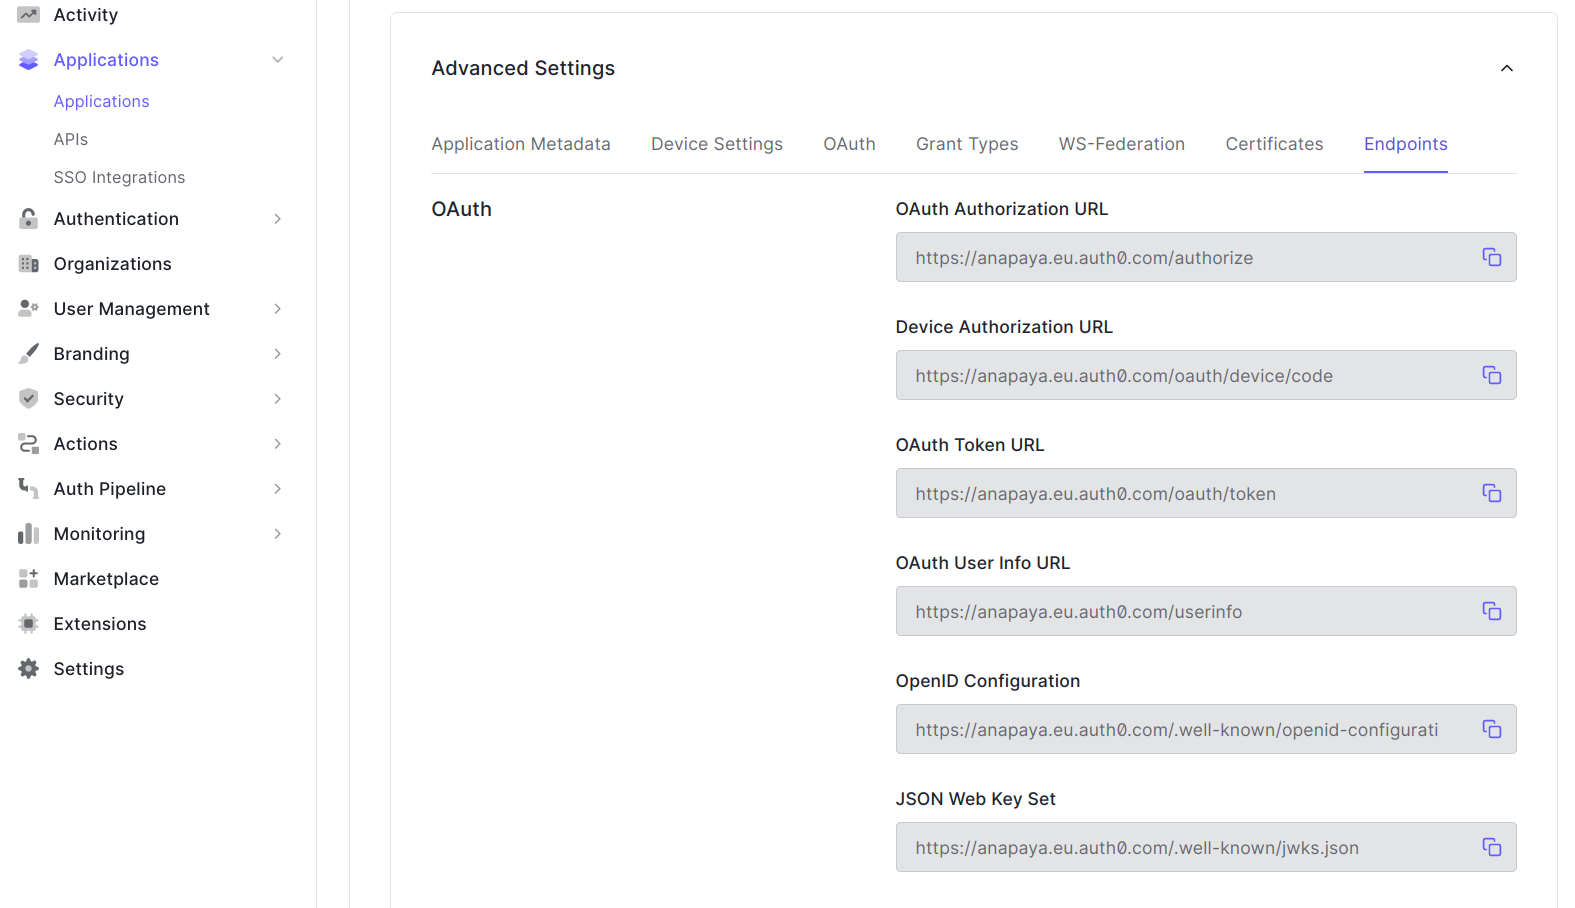Expand the Security menu chevron

point(278,399)
